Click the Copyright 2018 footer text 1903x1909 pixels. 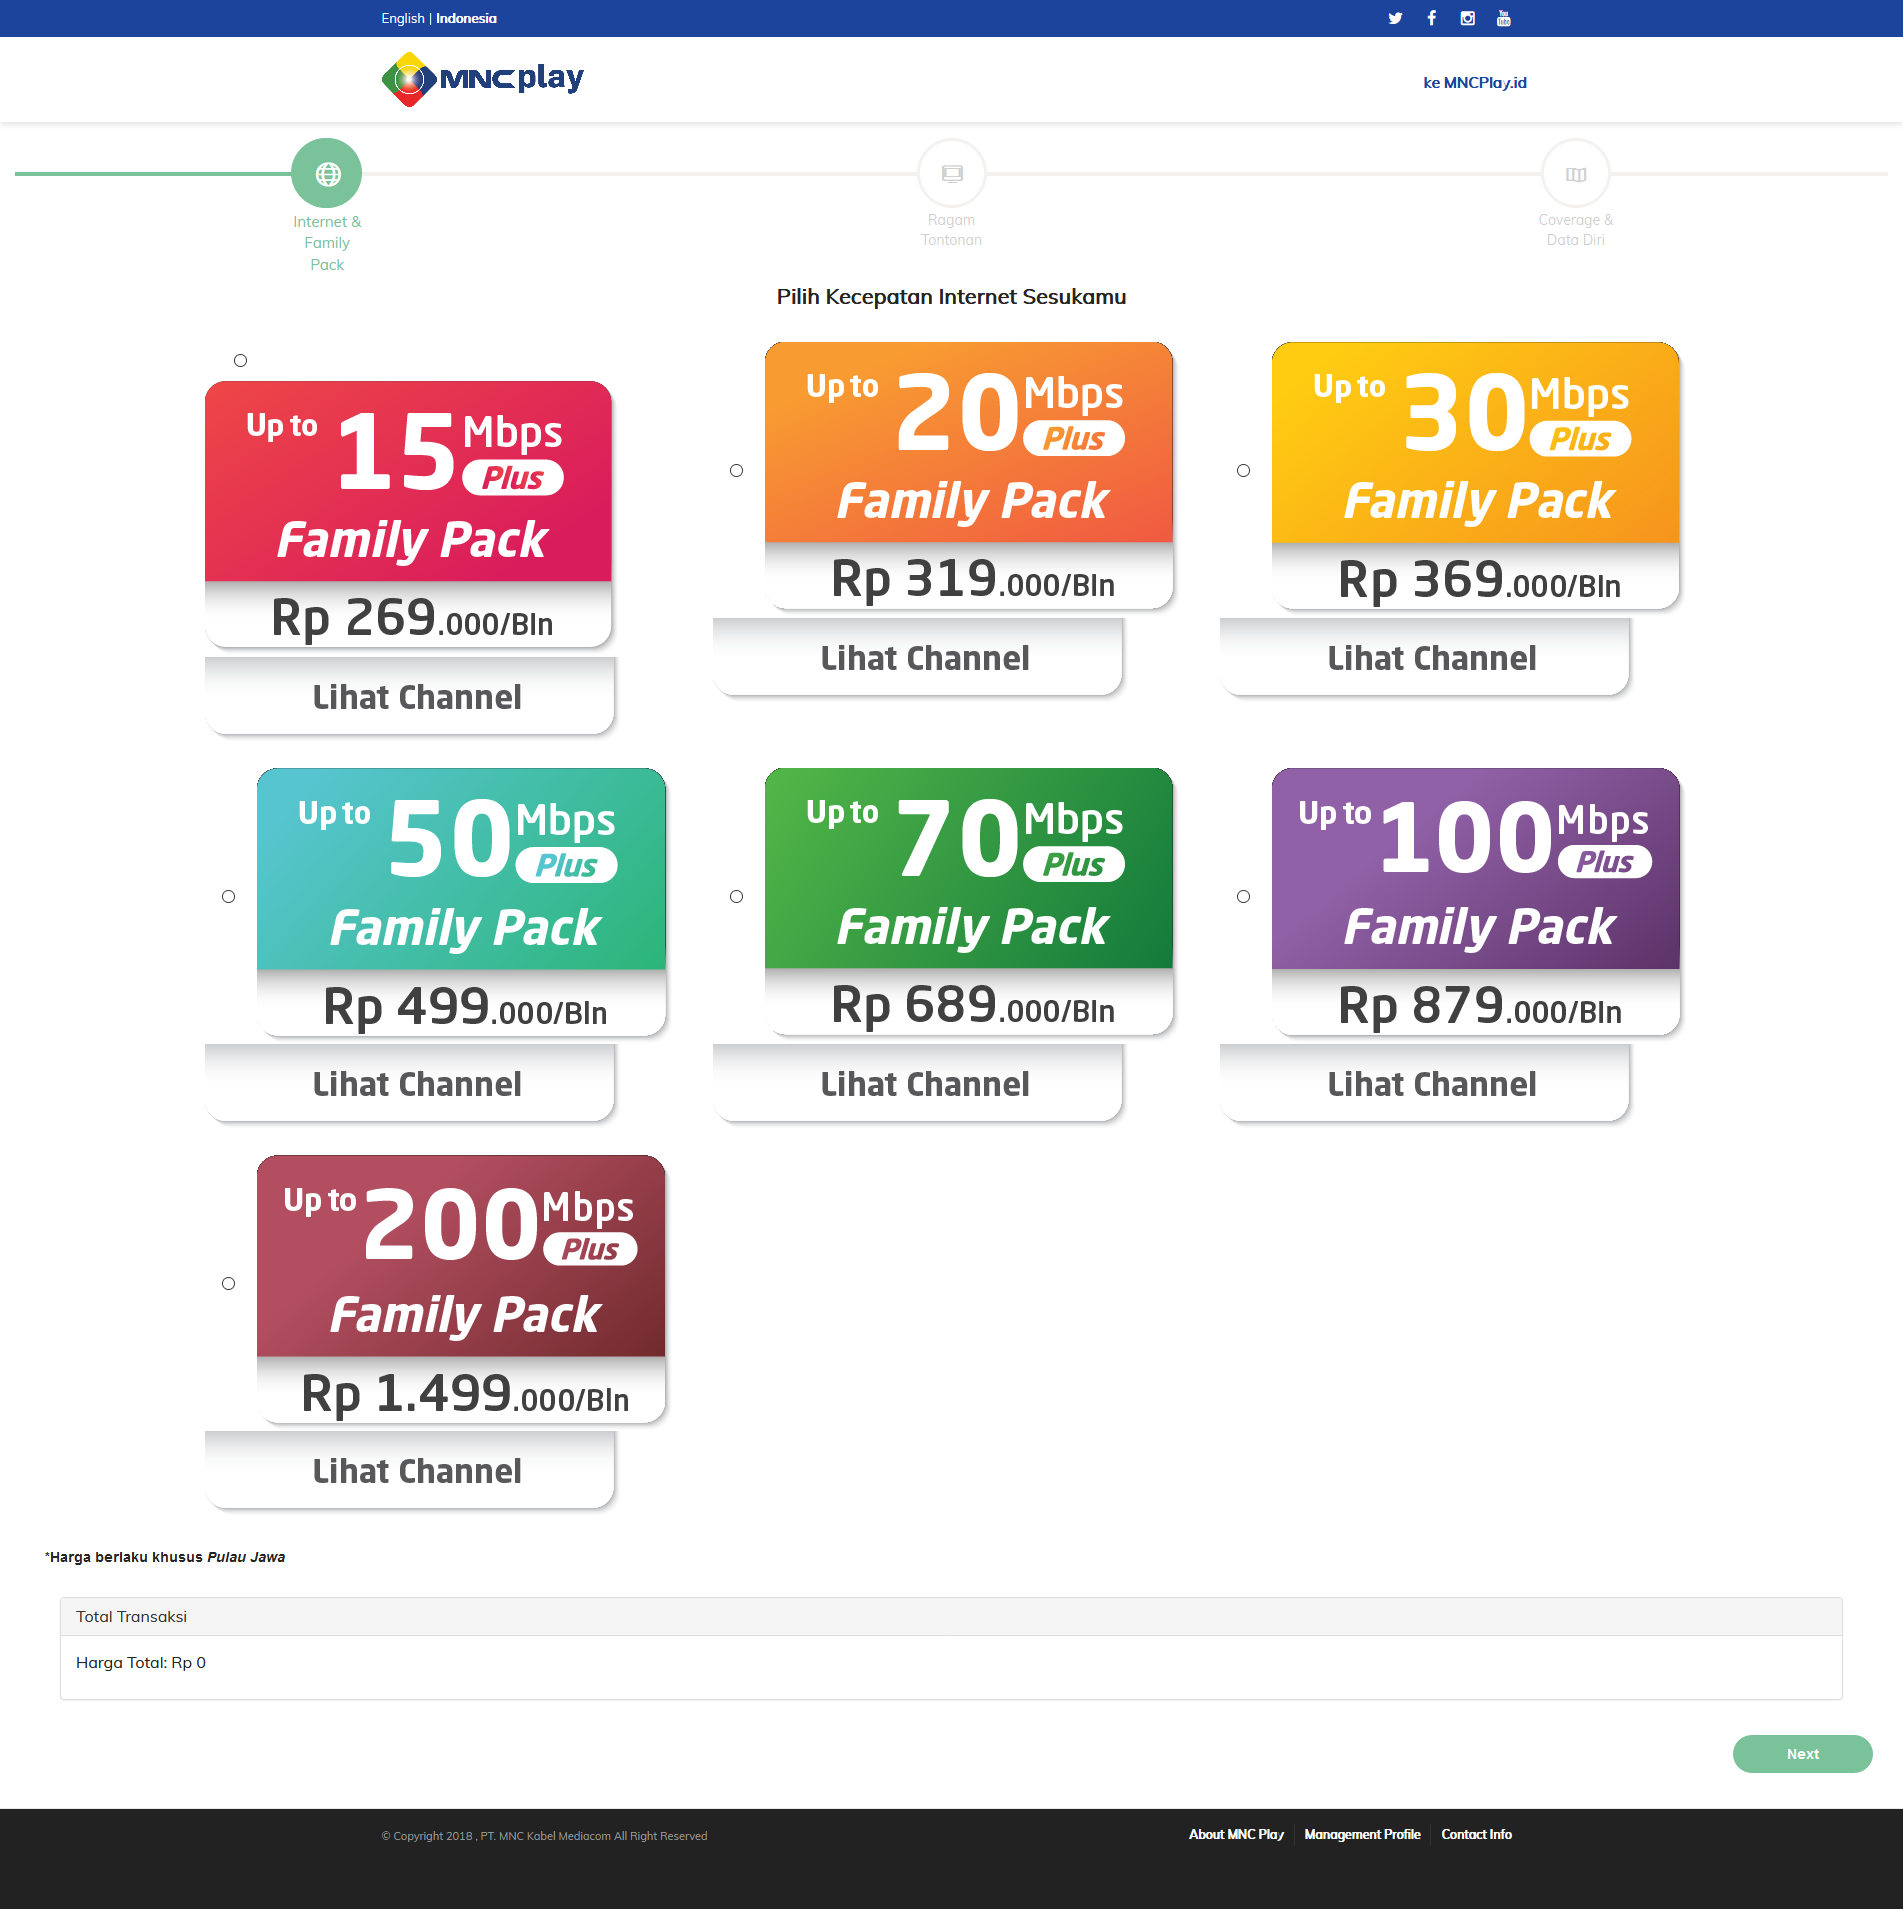coord(544,1835)
